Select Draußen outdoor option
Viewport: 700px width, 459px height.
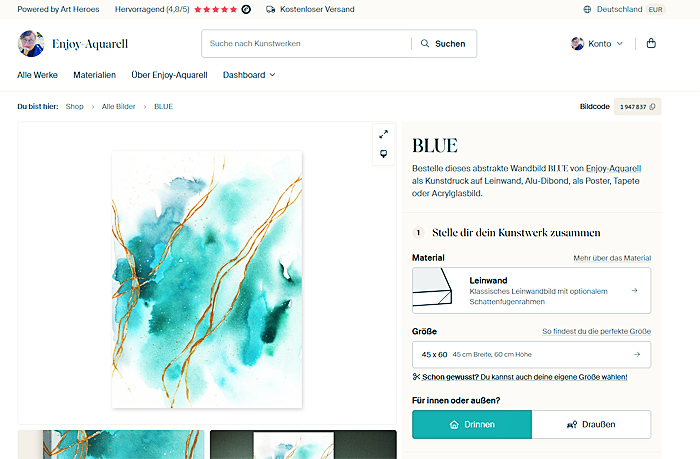pos(591,424)
